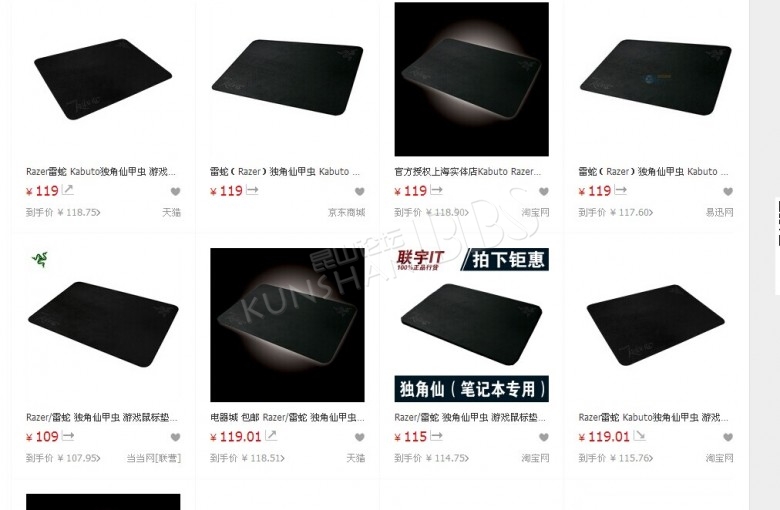
Task: Open the ¥117.60 易迅网 product image
Action: tap(656, 79)
